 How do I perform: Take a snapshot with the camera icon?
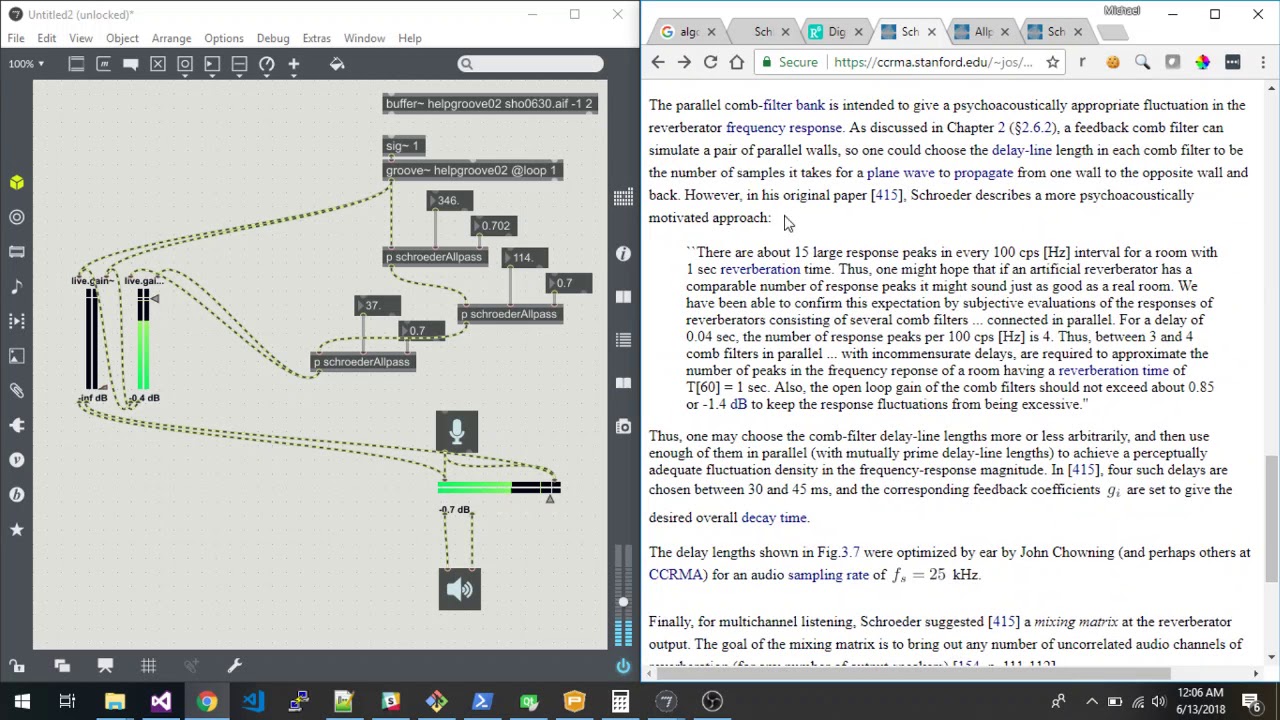click(623, 427)
